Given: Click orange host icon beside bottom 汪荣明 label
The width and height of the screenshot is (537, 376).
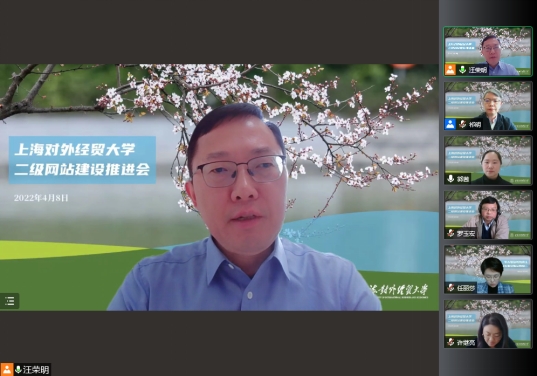Looking at the screenshot, I should click(7, 369).
